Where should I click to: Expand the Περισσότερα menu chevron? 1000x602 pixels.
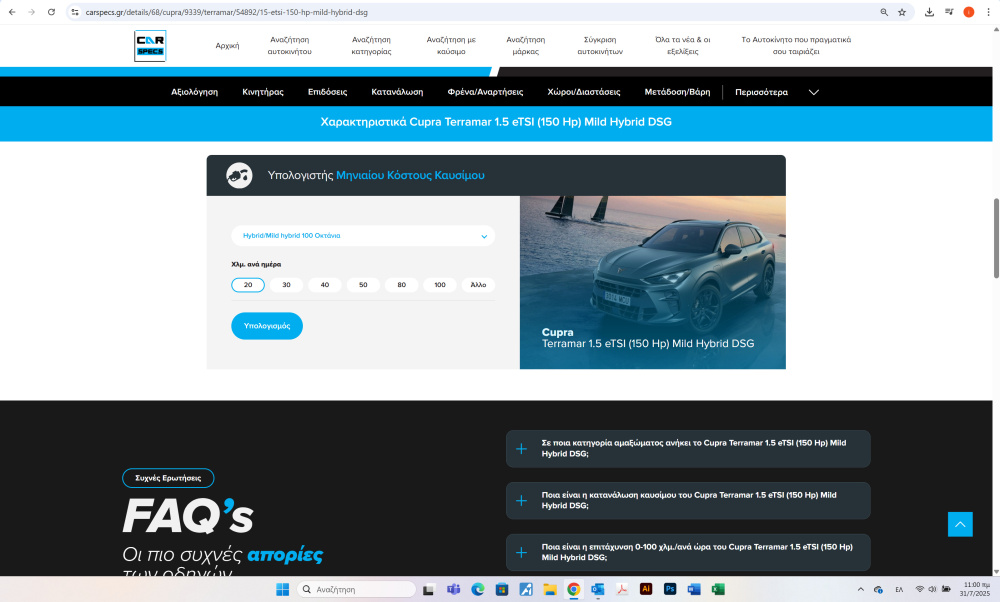click(x=814, y=92)
